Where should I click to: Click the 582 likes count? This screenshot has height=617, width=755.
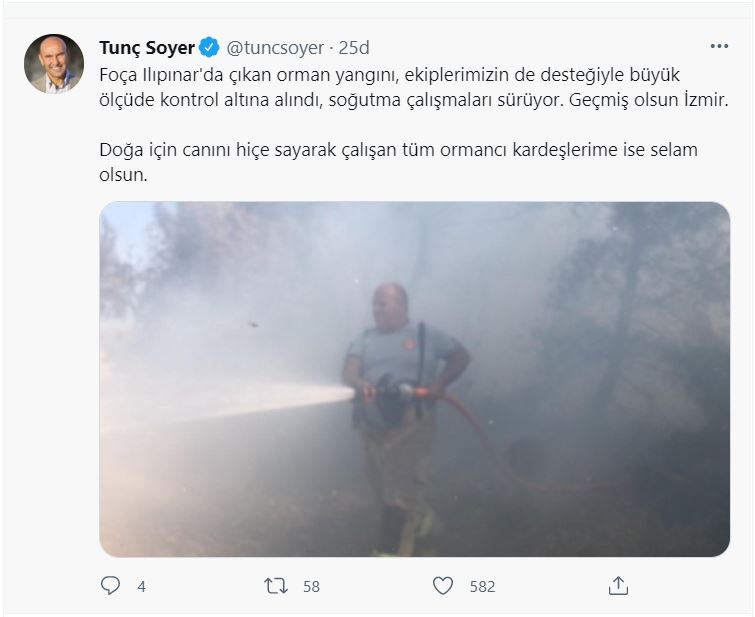(482, 587)
